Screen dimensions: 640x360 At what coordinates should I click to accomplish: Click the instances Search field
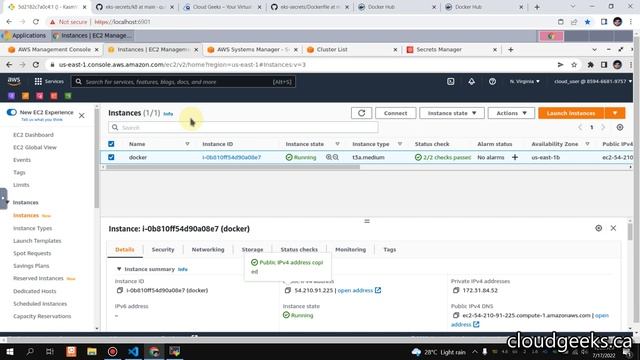point(243,127)
